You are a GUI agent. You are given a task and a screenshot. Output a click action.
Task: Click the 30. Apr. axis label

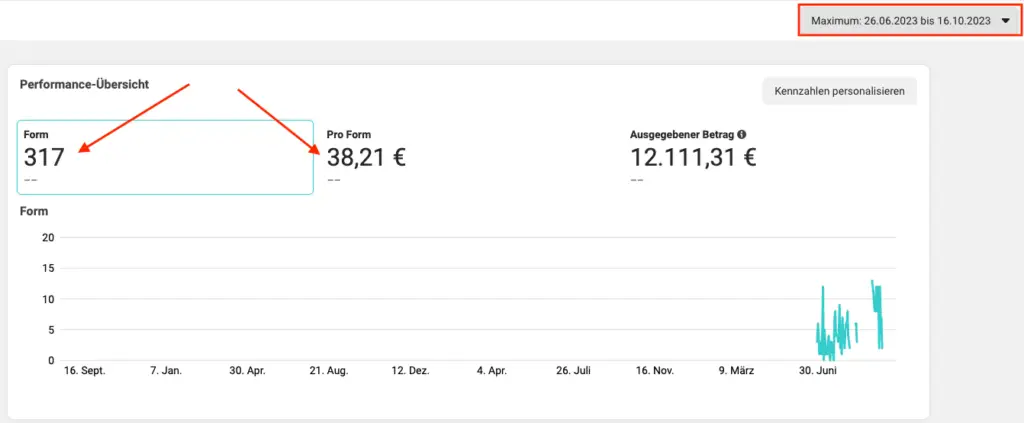click(x=249, y=371)
